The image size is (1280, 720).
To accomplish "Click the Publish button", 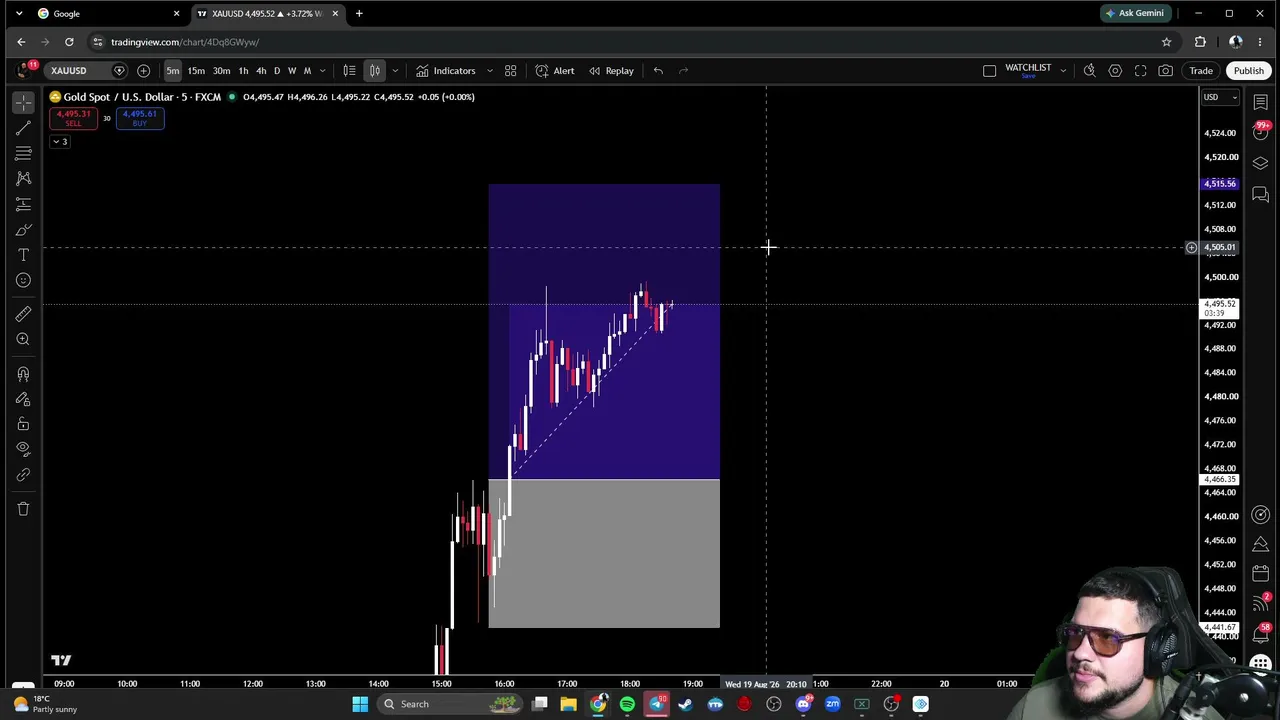I will tap(1248, 71).
